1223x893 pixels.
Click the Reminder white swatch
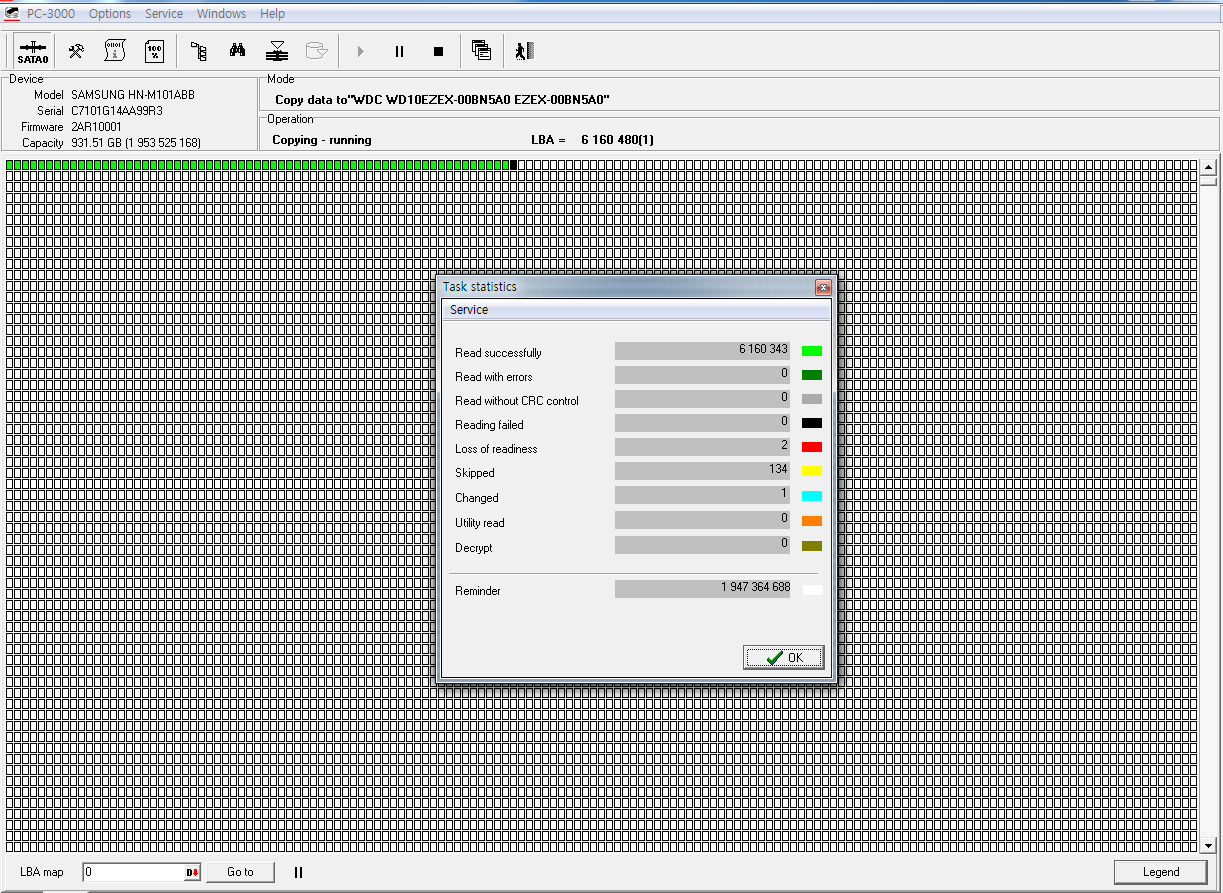(812, 590)
